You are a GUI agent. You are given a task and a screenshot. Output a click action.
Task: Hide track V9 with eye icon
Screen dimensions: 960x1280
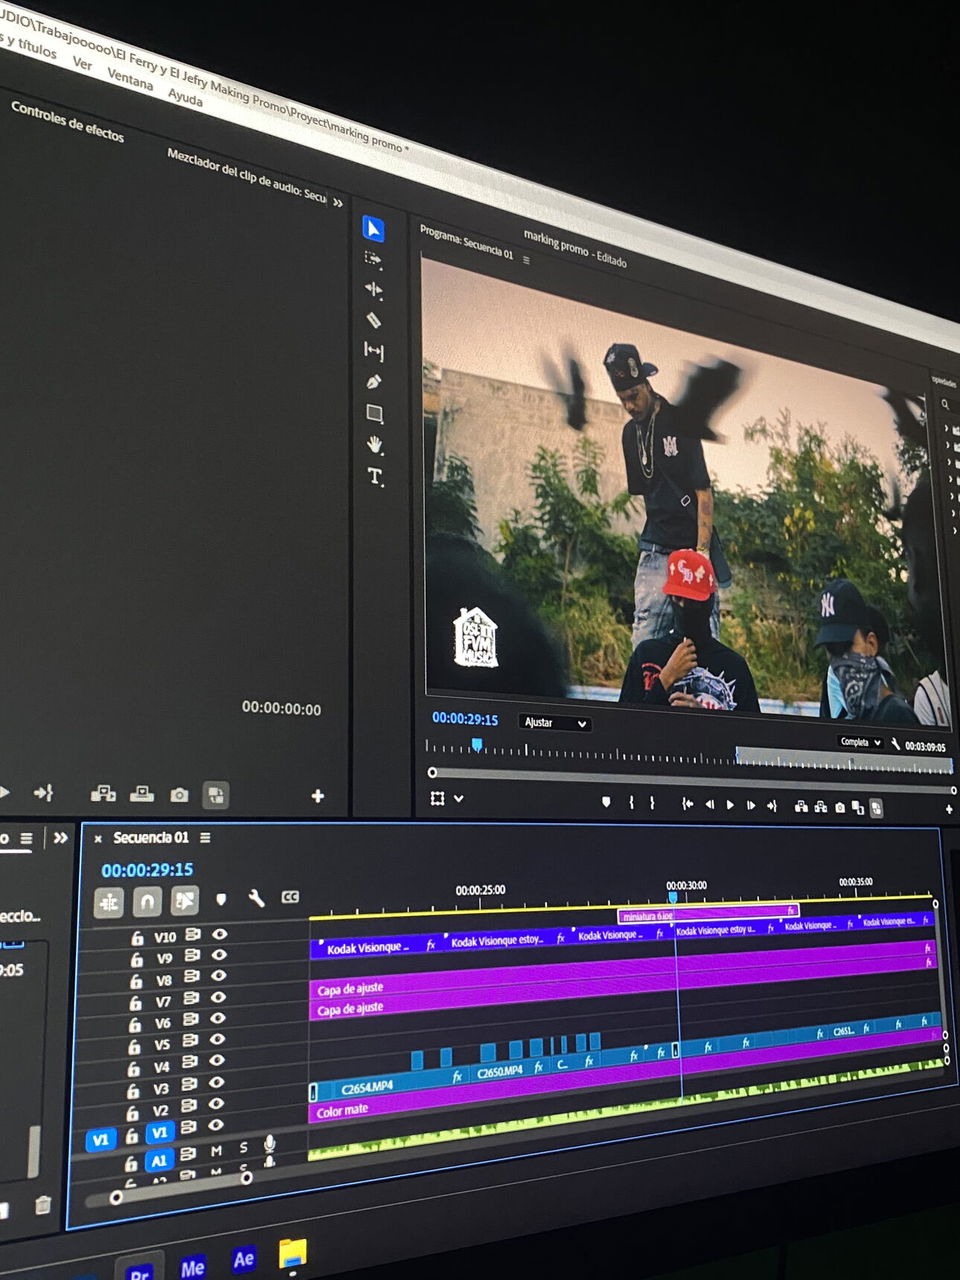point(219,955)
